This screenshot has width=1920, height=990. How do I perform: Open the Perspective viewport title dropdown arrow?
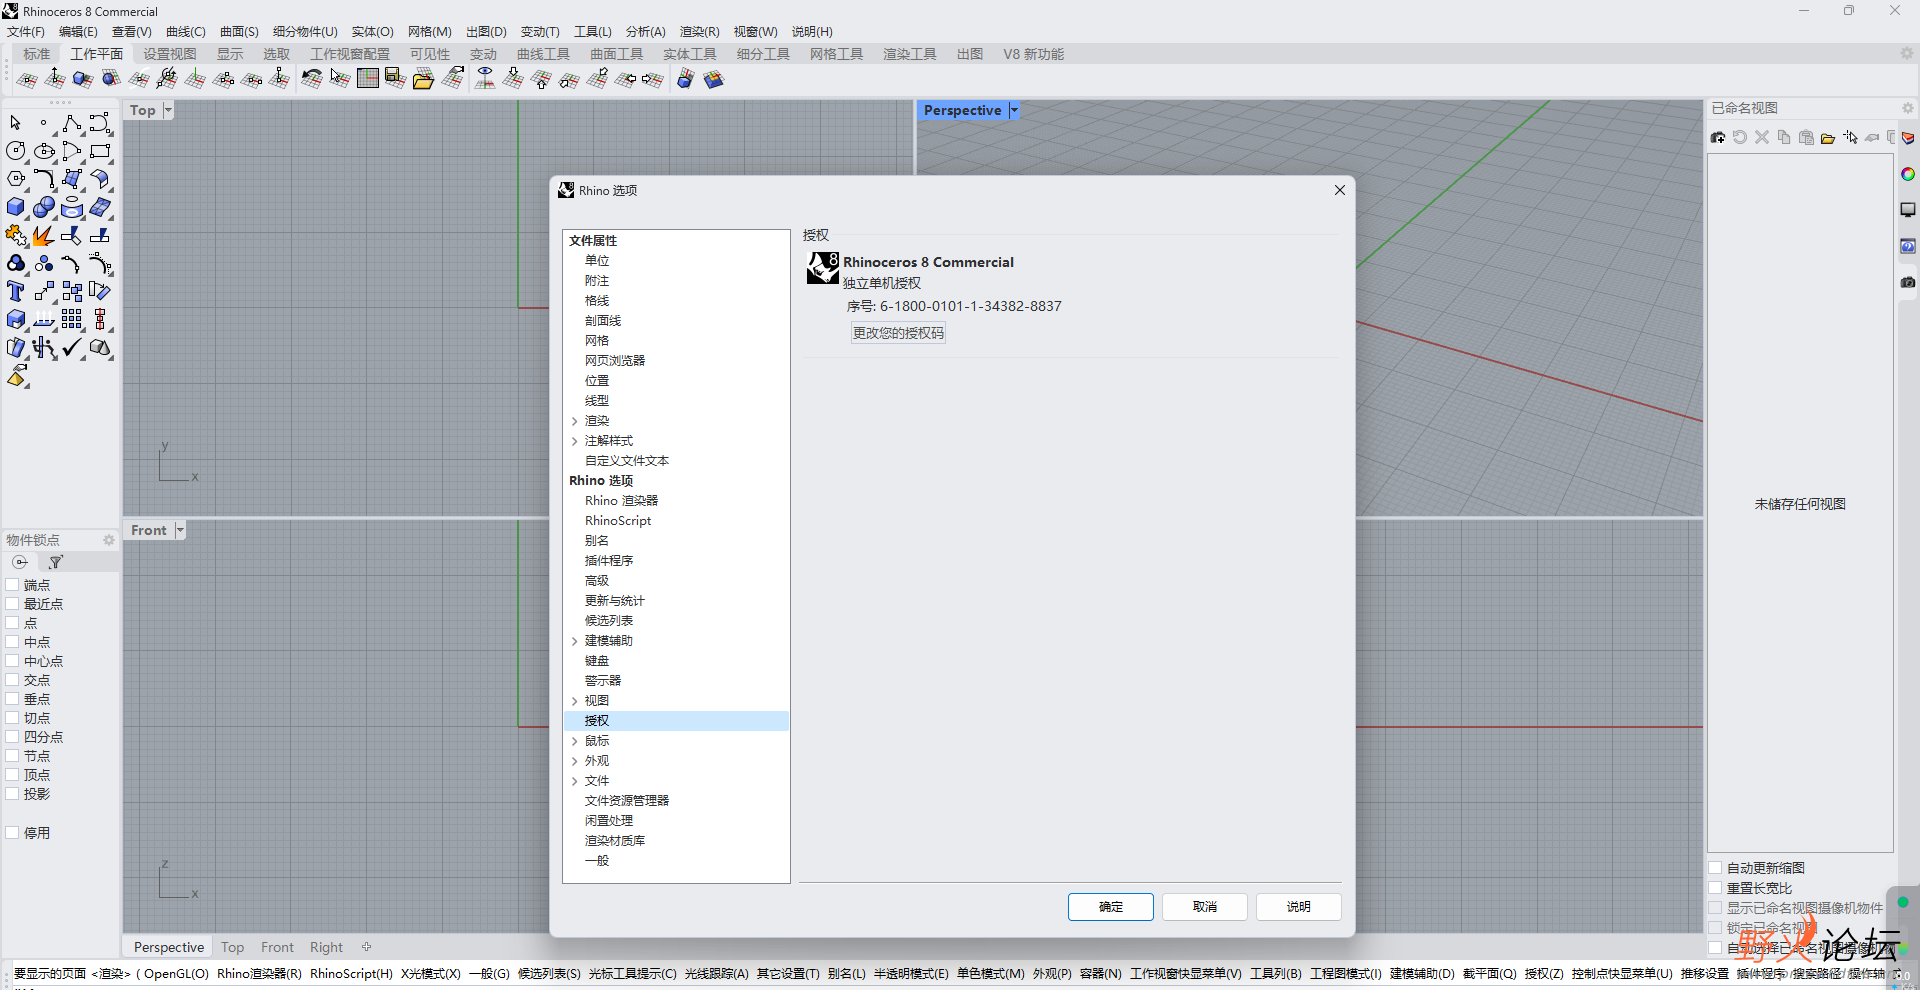click(1014, 110)
